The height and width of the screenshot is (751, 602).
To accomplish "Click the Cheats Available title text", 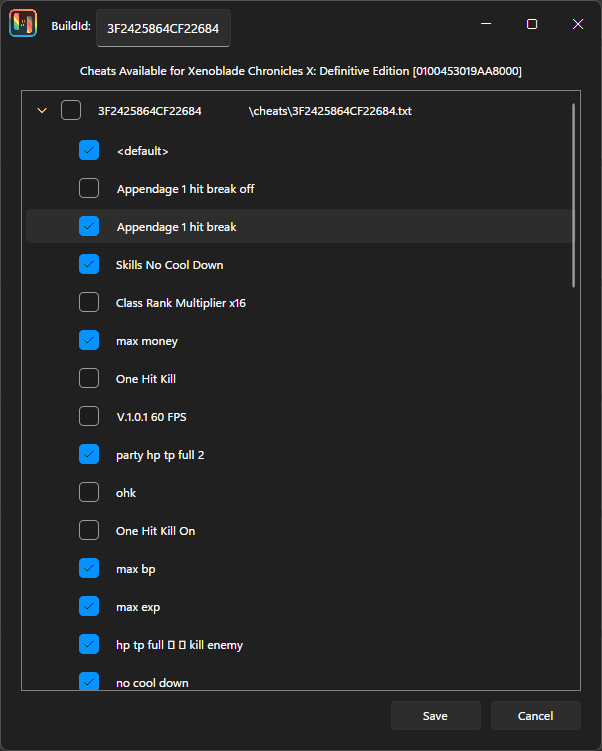I will point(301,71).
